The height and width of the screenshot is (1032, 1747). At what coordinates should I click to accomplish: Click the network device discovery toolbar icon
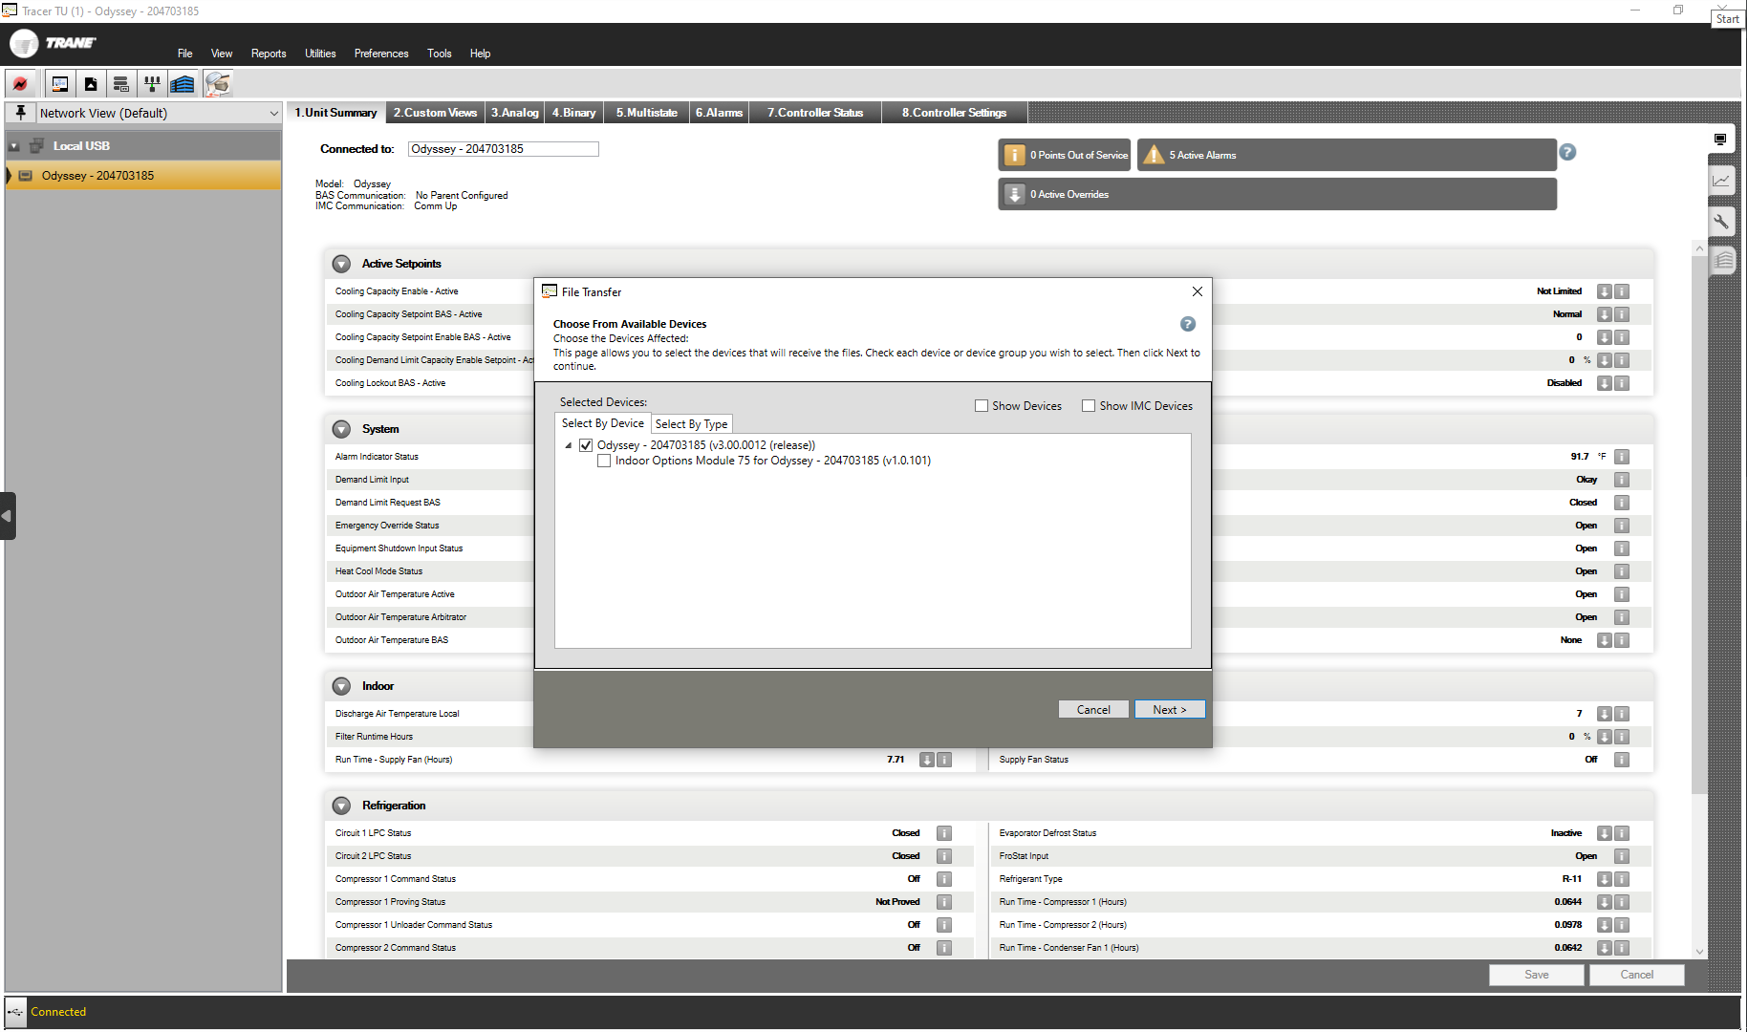pyautogui.click(x=152, y=84)
